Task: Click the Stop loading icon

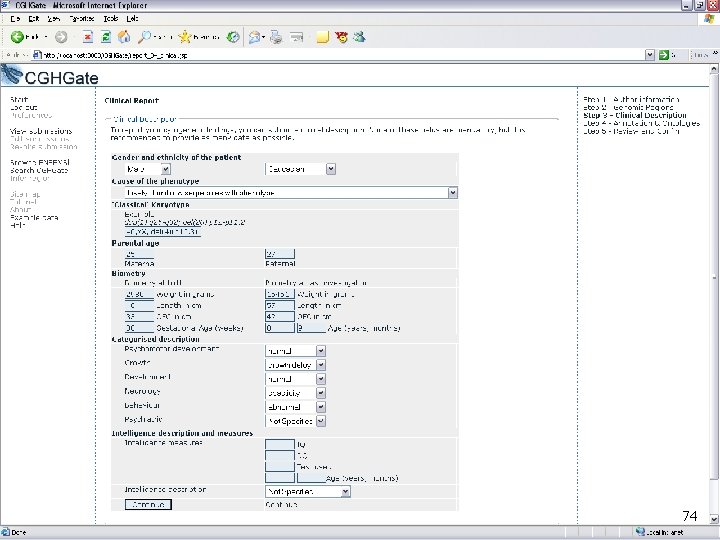Action: click(87, 37)
